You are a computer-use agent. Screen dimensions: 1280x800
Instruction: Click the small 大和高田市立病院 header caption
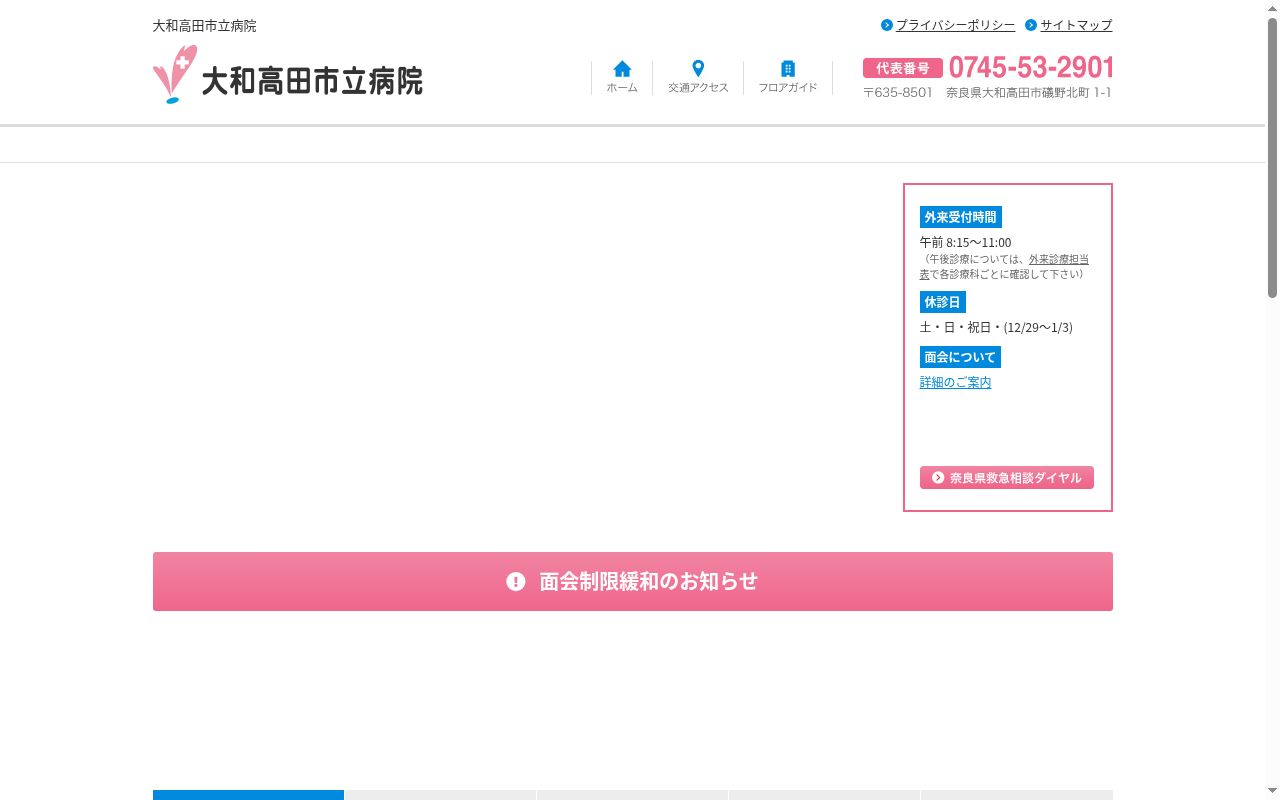pos(204,26)
